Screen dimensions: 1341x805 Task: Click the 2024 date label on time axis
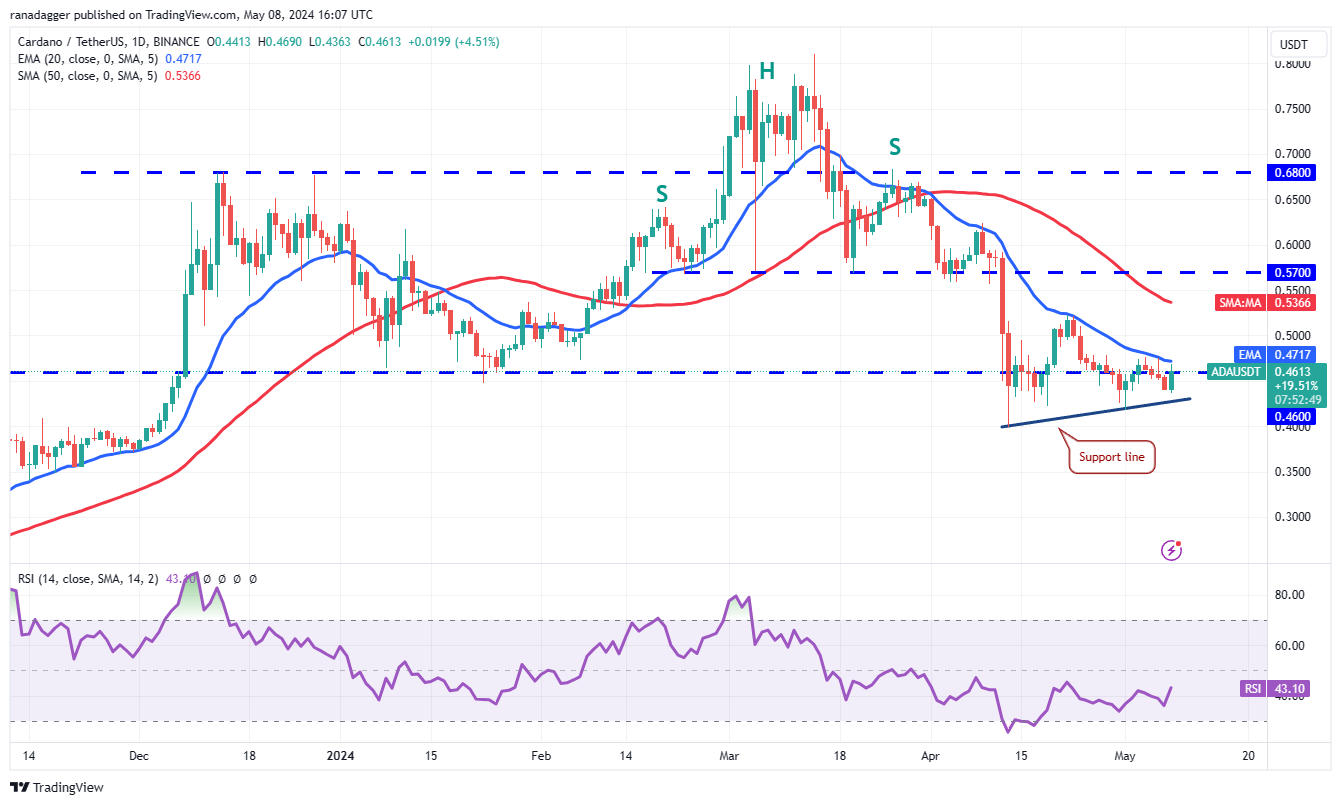[342, 756]
